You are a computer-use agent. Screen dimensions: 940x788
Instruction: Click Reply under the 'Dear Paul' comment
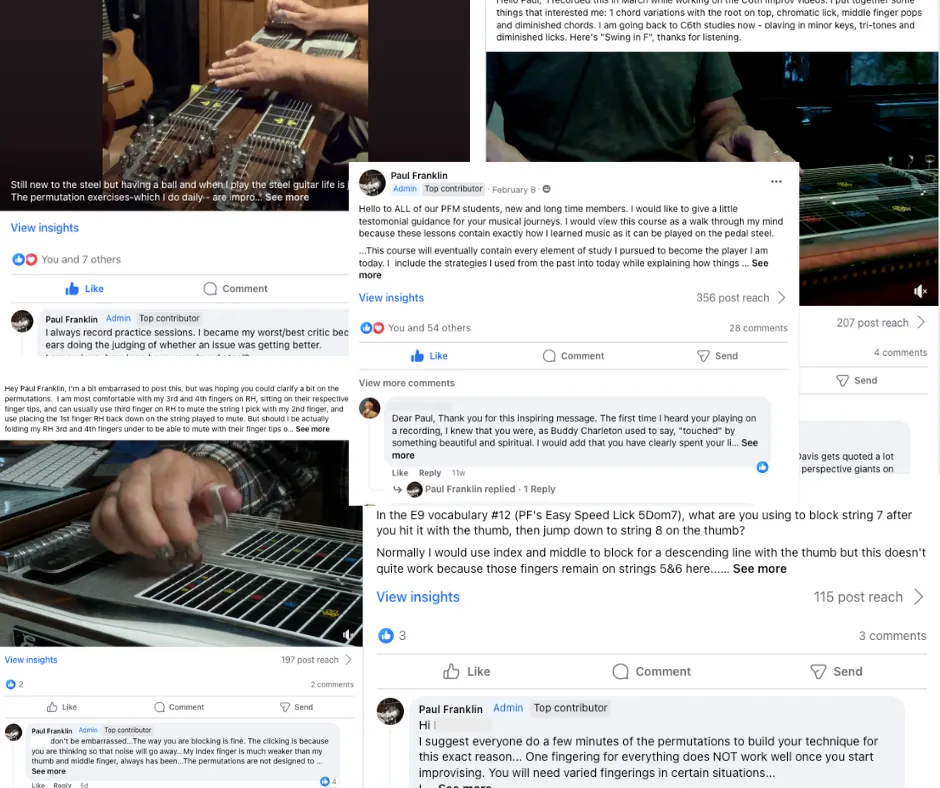click(430, 473)
